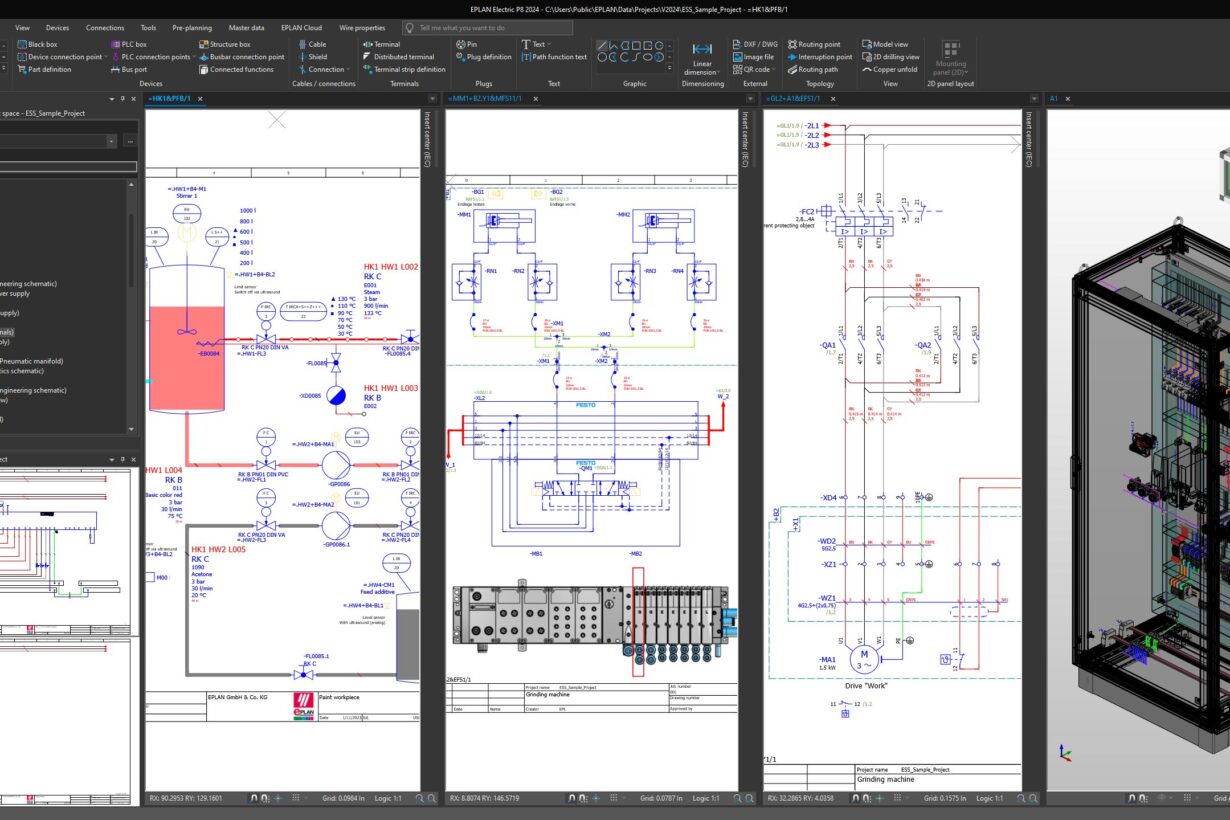This screenshot has height=820, width=1230.
Task: Insert a Terminal strip definition
Action: pos(404,70)
